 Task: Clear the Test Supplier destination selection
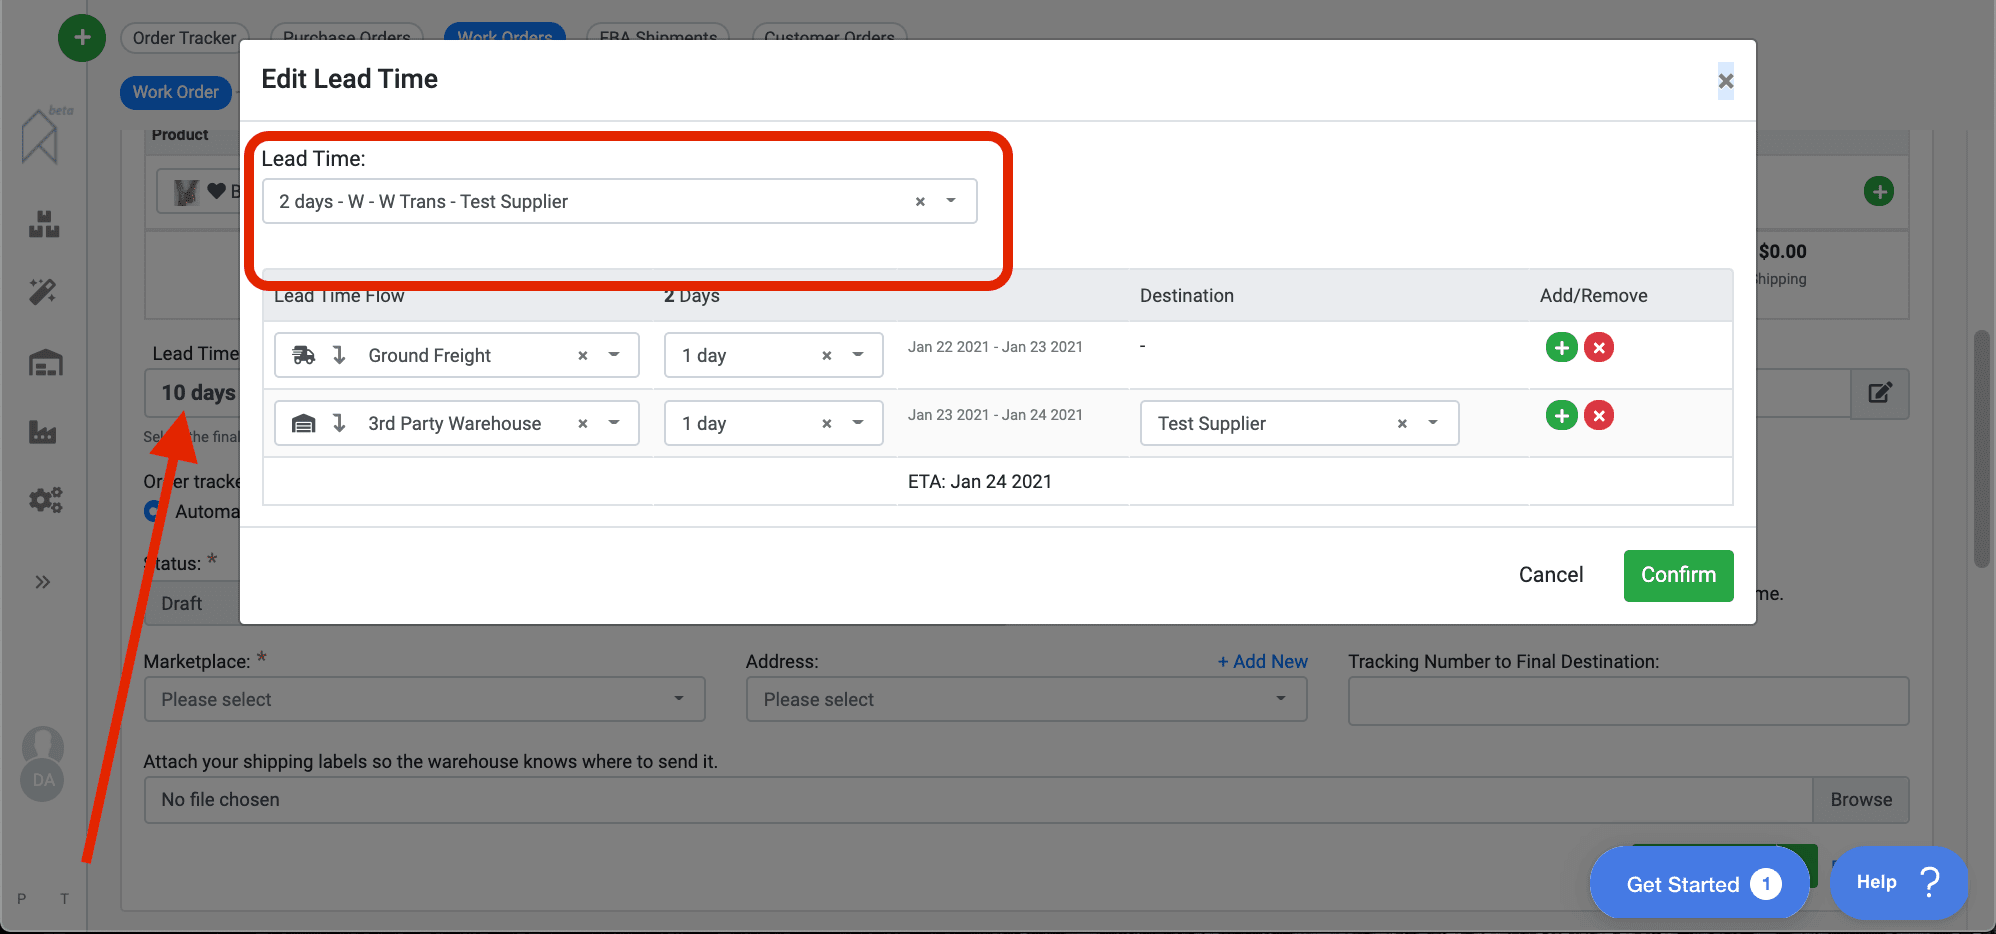1401,423
